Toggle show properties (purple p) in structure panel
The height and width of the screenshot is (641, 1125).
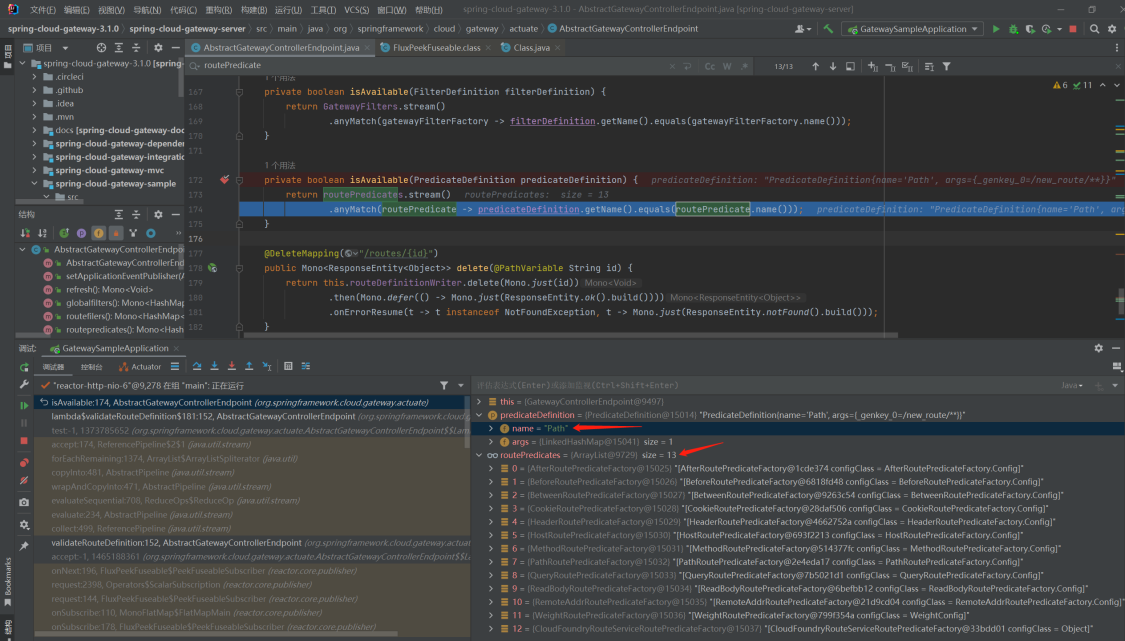click(x=81, y=233)
